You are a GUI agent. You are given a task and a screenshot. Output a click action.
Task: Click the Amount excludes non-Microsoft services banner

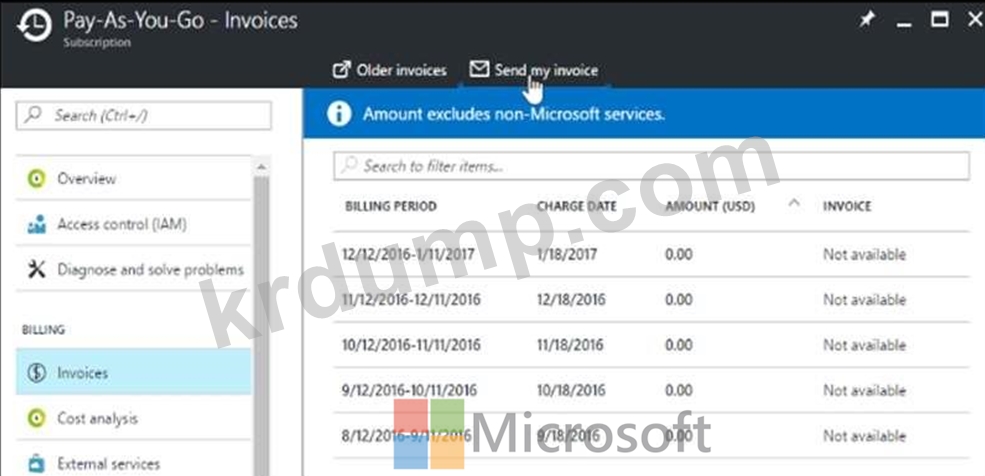[x=644, y=114]
